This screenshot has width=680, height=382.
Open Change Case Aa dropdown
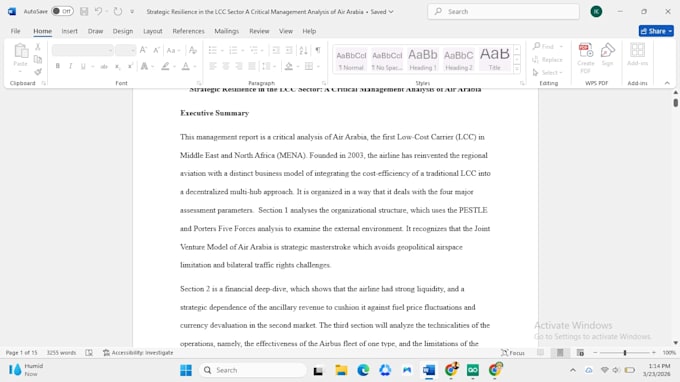[173, 50]
